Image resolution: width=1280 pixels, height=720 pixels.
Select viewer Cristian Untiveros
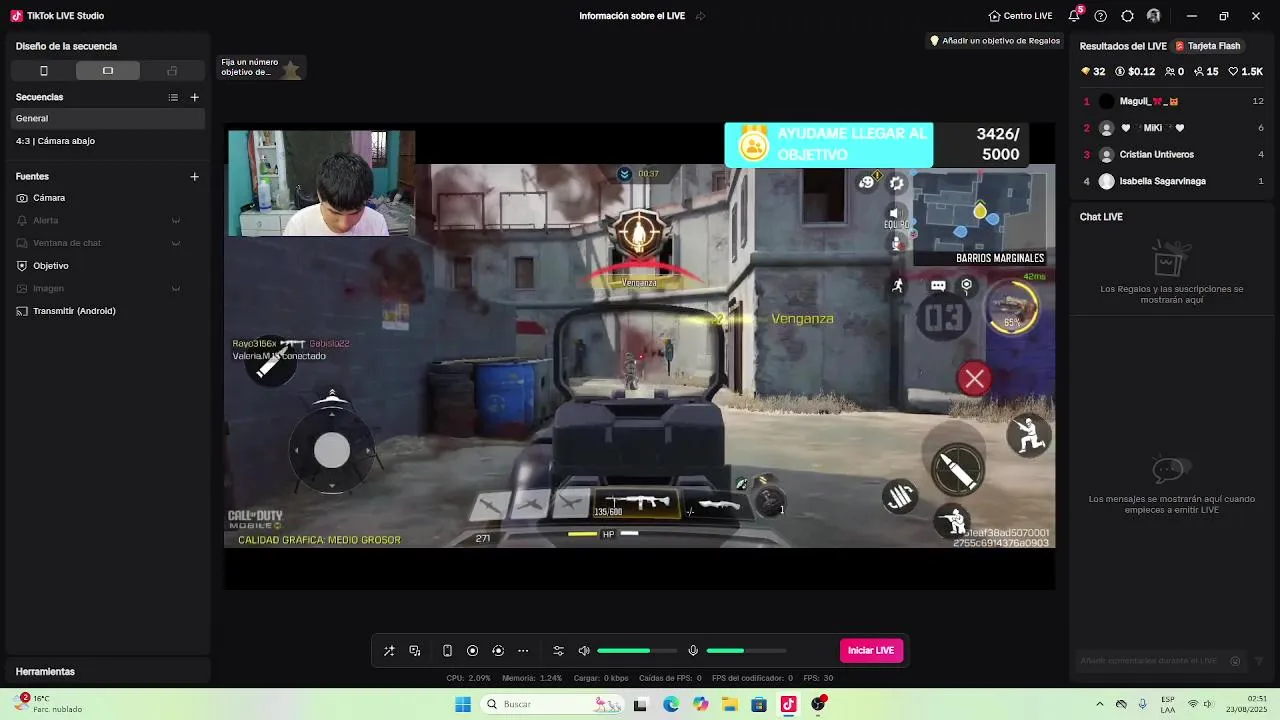click(1174, 154)
